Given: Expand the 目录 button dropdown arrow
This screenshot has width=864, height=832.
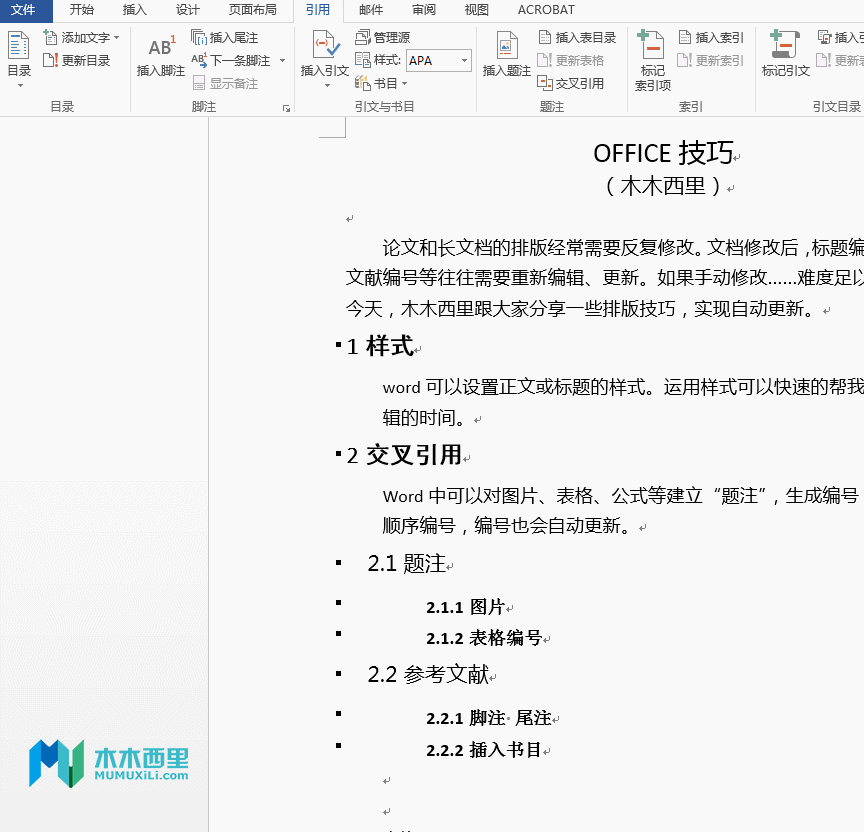Looking at the screenshot, I should pyautogui.click(x=20, y=86).
